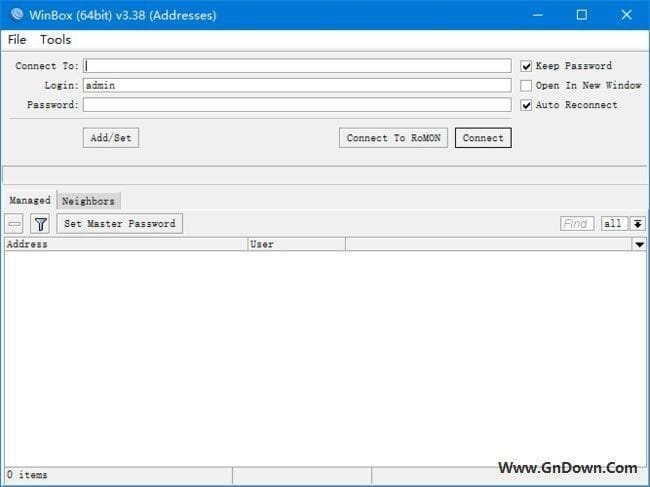Image resolution: width=650 pixels, height=487 pixels.
Task: Click the remove entry minus icon
Action: pos(14,224)
